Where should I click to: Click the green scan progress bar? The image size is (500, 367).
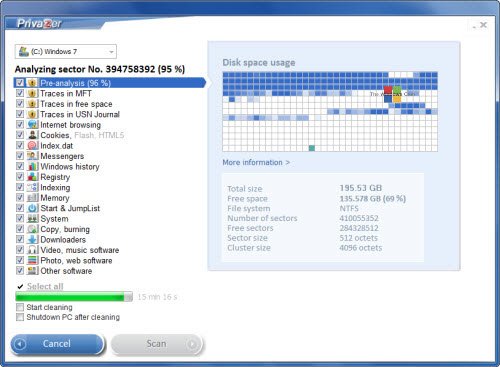tap(74, 297)
